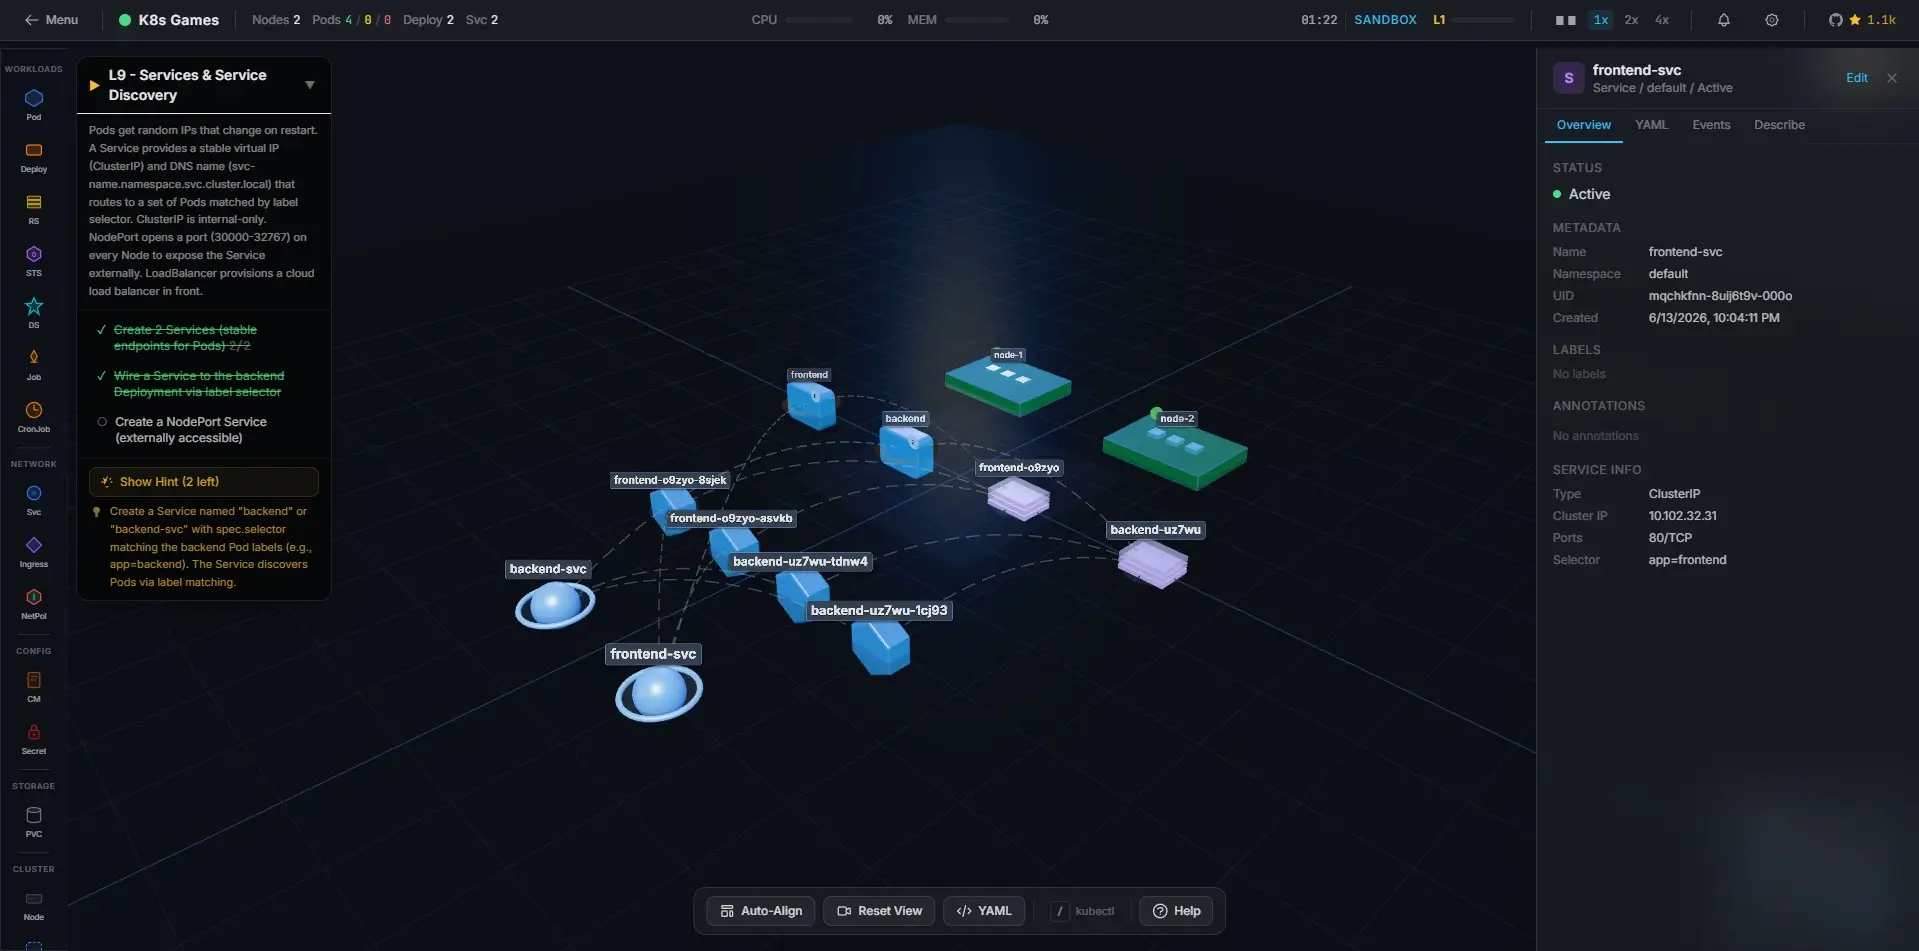Pause the simulation
The height and width of the screenshot is (951, 1919).
coord(1566,20)
